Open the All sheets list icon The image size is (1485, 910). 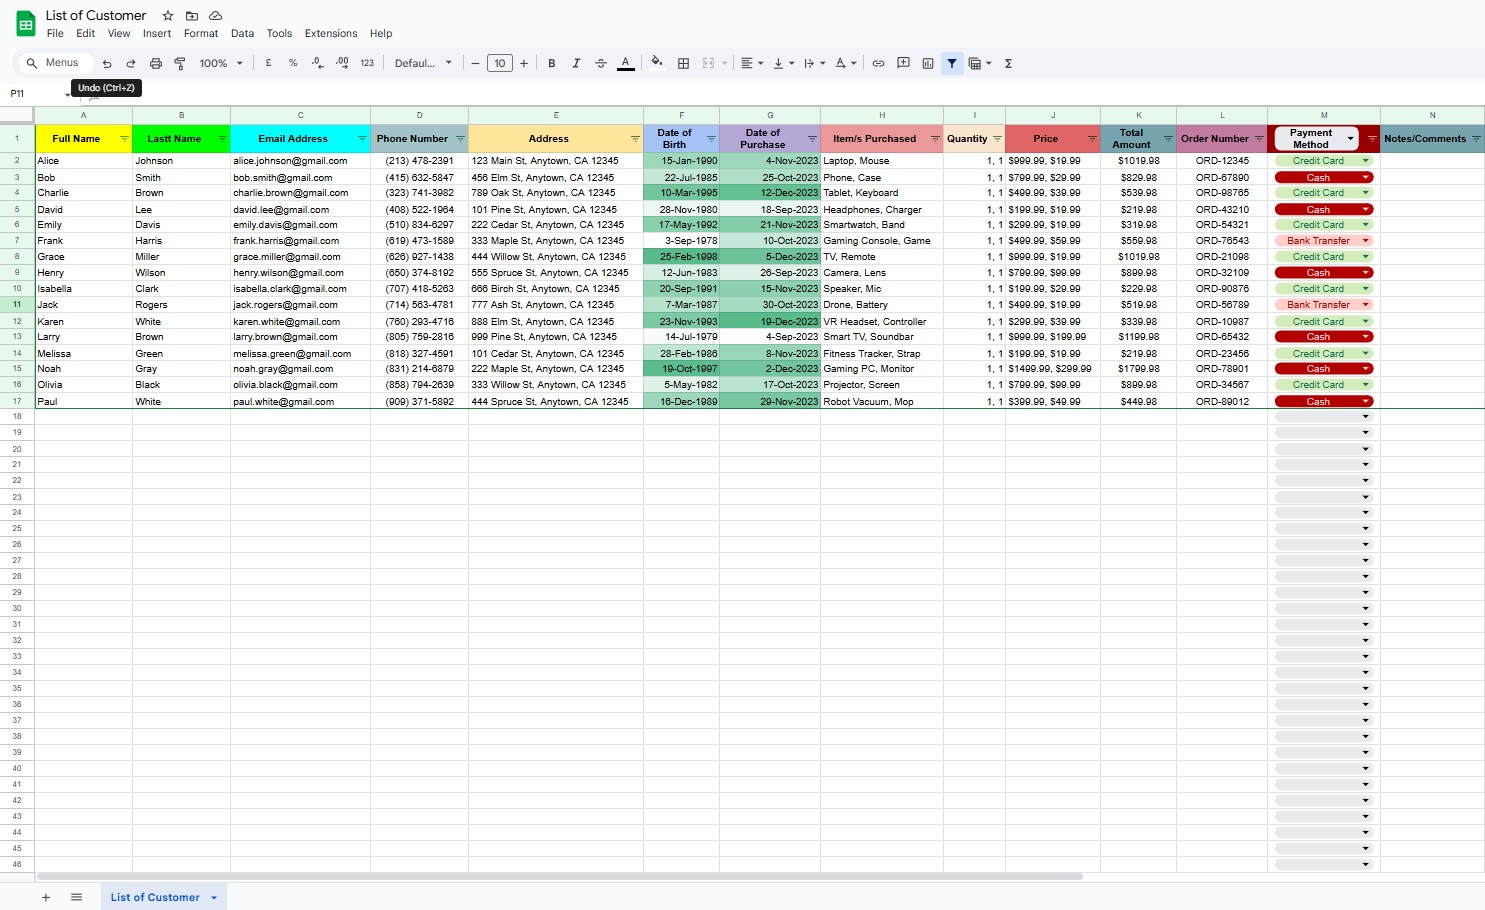(77, 897)
